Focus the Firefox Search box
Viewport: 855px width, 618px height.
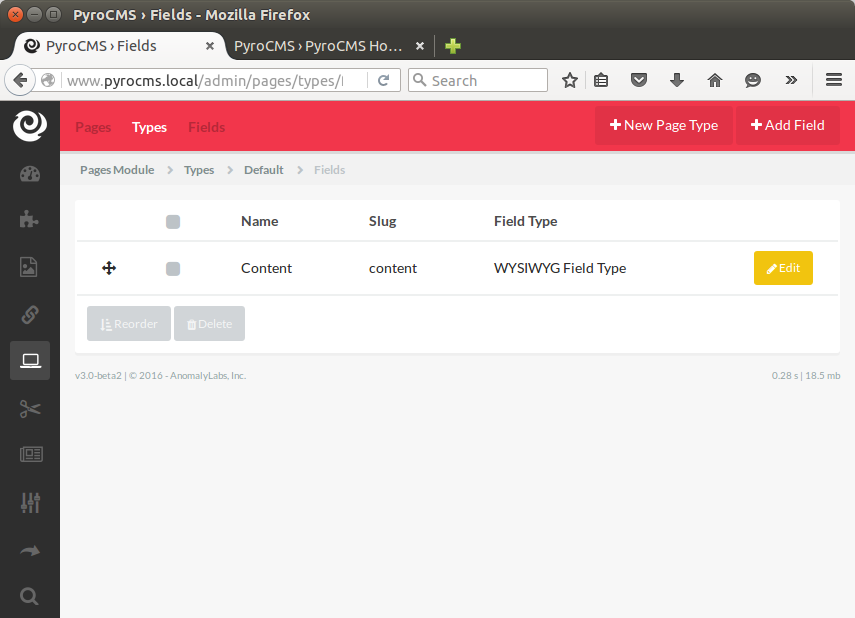tap(478, 80)
